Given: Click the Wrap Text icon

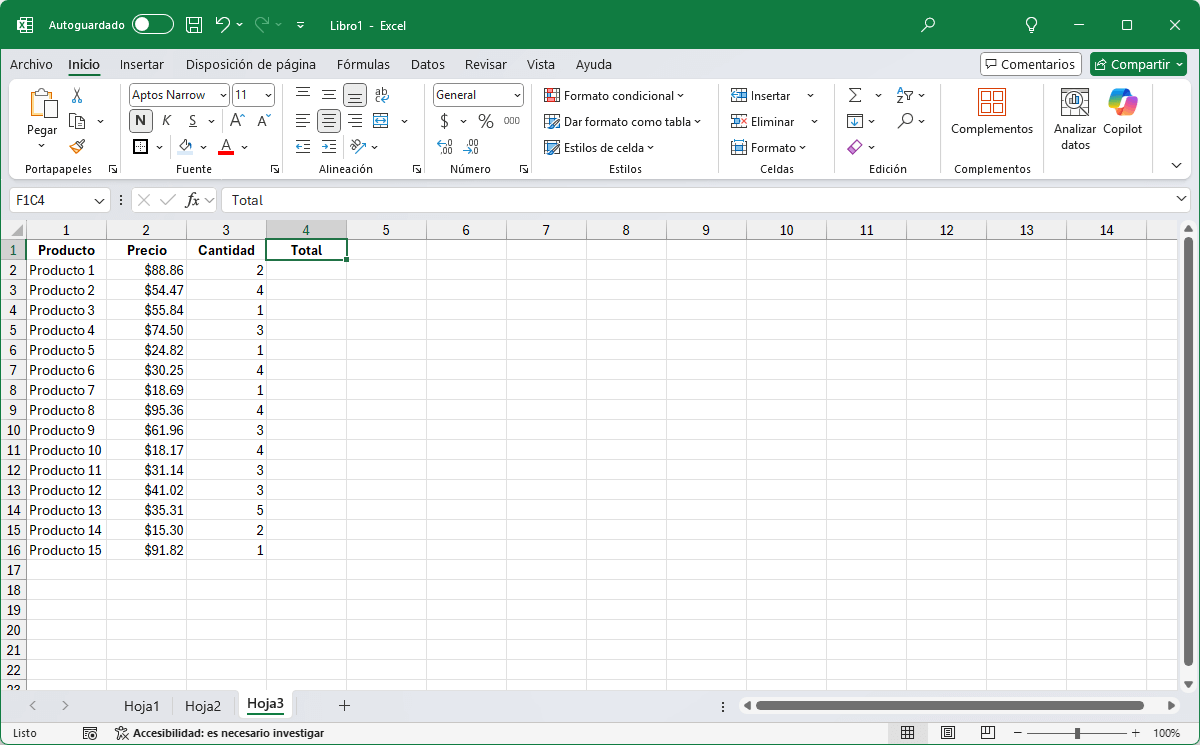Looking at the screenshot, I should pyautogui.click(x=381, y=95).
